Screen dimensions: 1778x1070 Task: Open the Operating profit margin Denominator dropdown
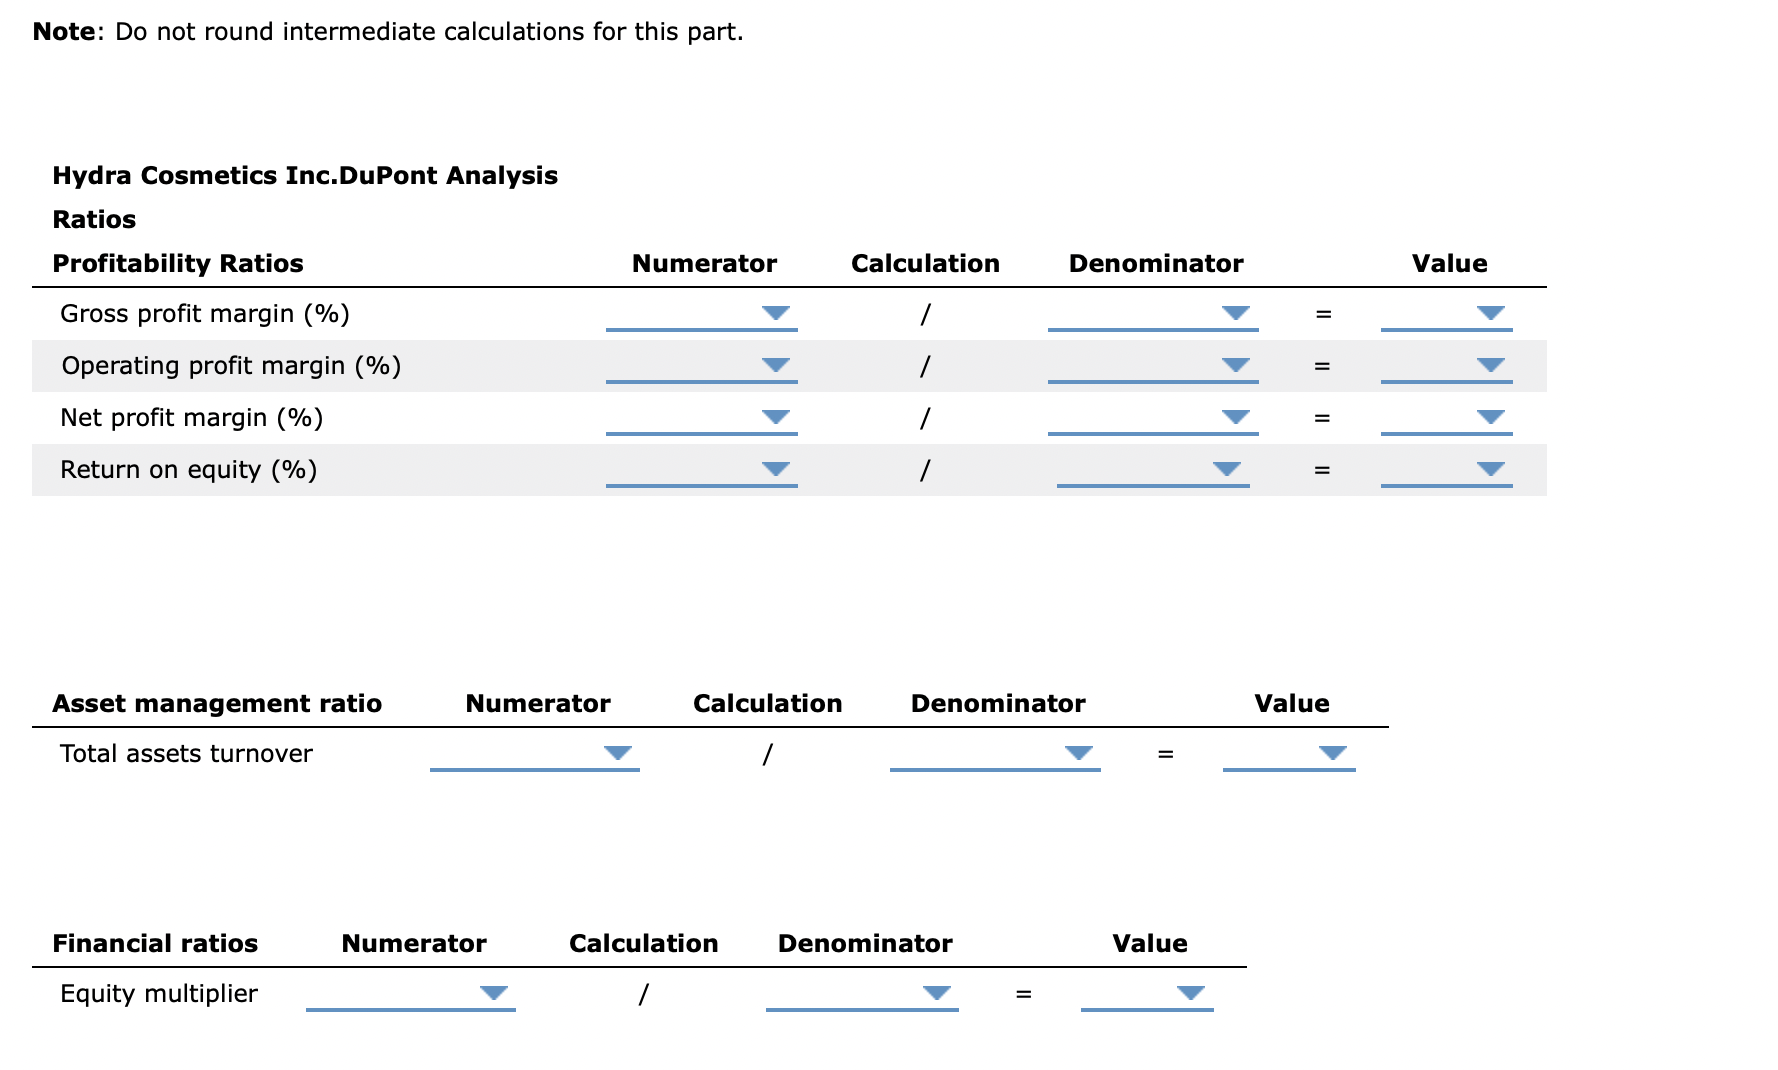pyautogui.click(x=1237, y=365)
